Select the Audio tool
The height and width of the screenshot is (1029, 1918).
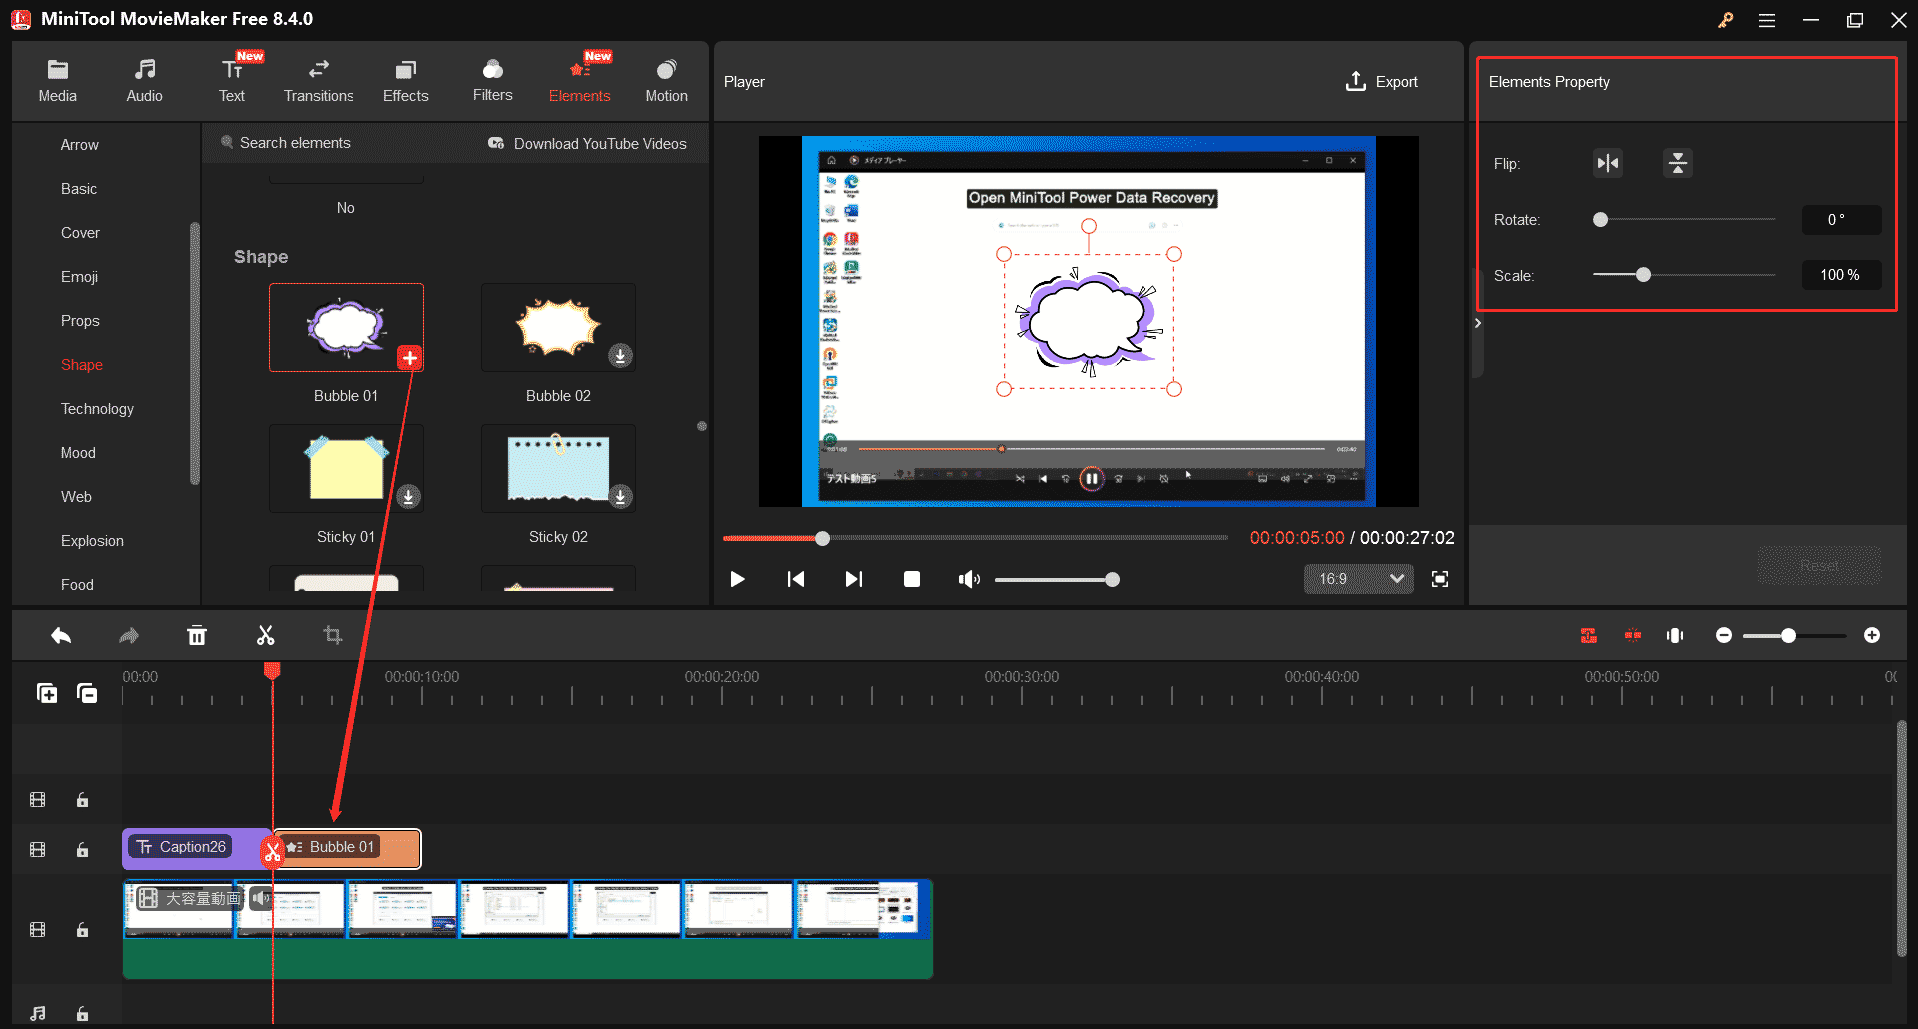click(x=144, y=80)
